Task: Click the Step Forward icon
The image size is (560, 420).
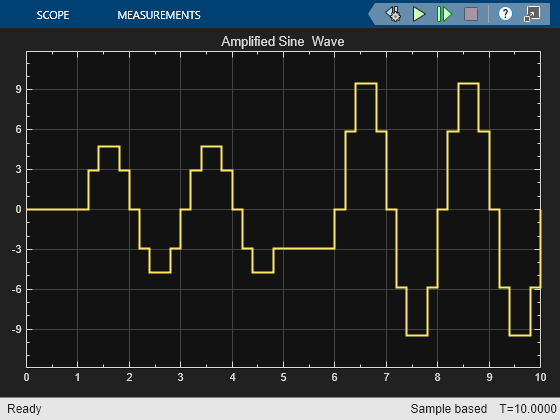Action: tap(444, 14)
